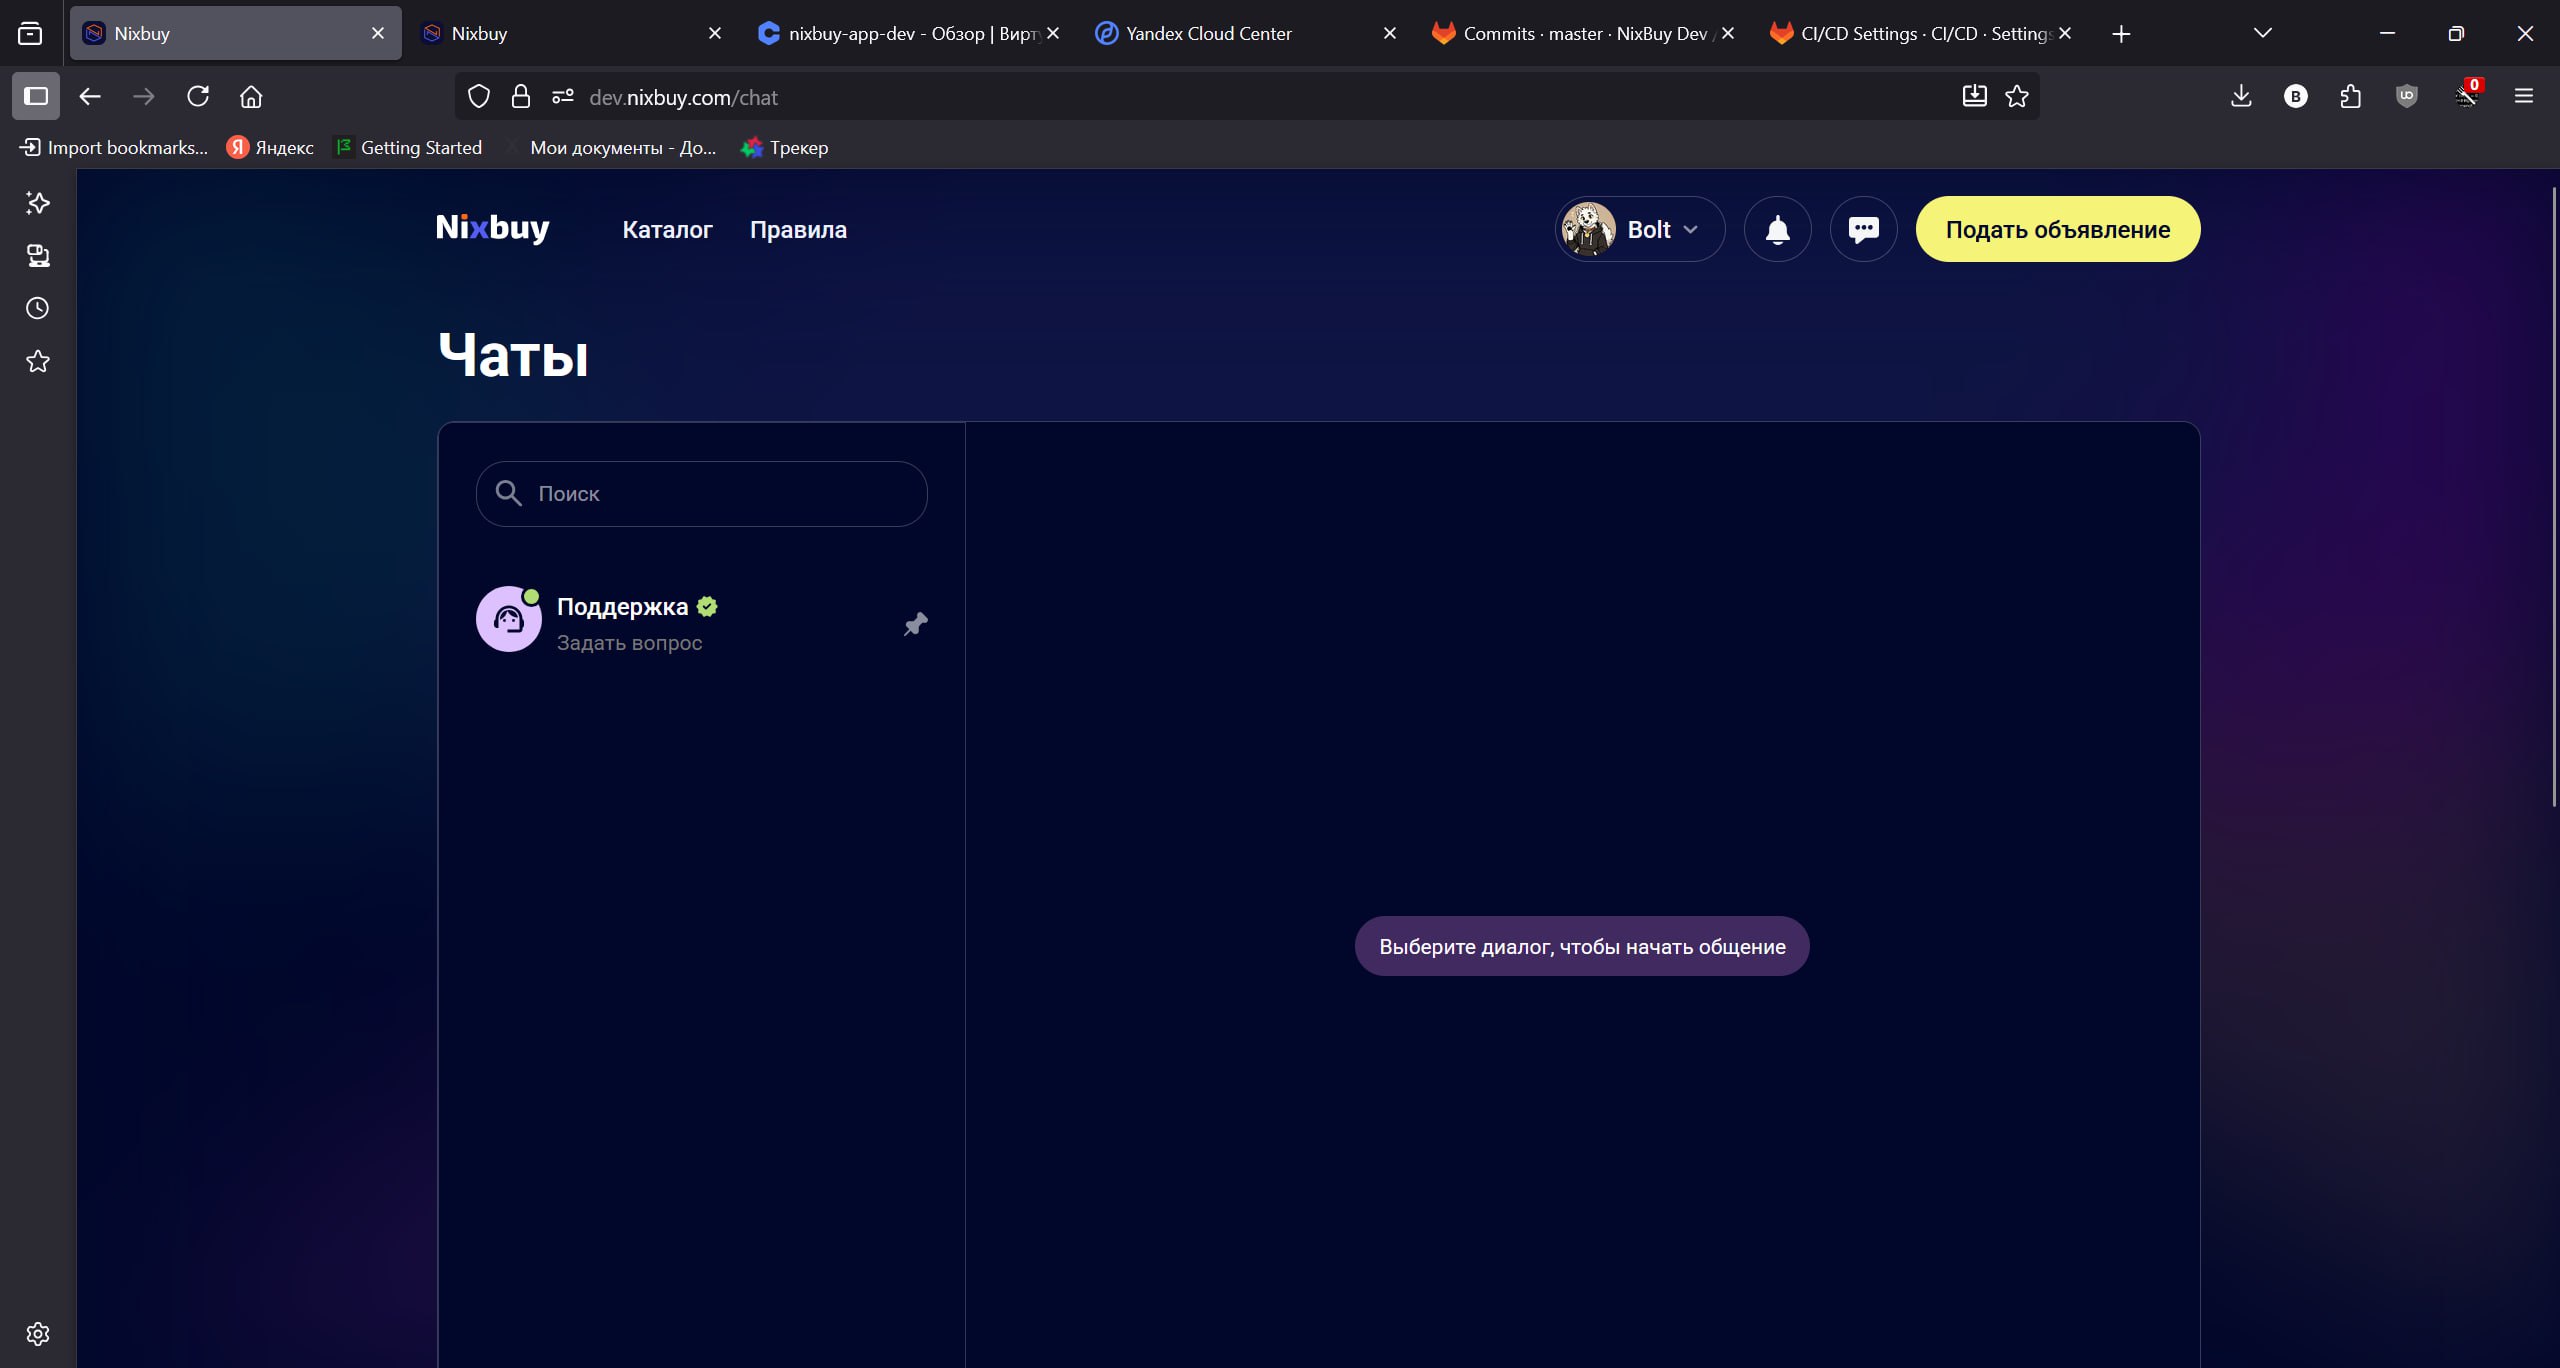The image size is (2560, 1368).
Task: Click the Nixbuy logo
Action: [x=492, y=228]
